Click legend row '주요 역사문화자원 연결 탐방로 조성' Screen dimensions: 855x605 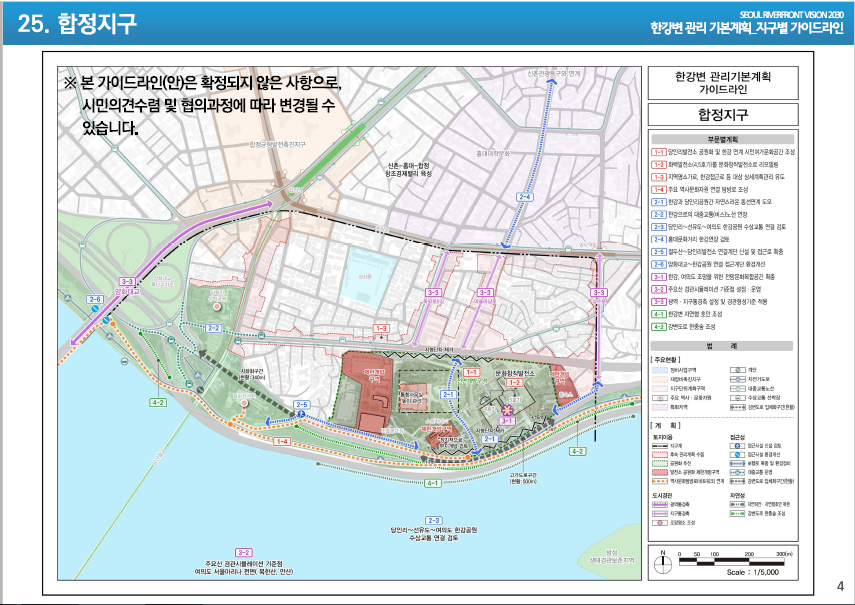701,190
